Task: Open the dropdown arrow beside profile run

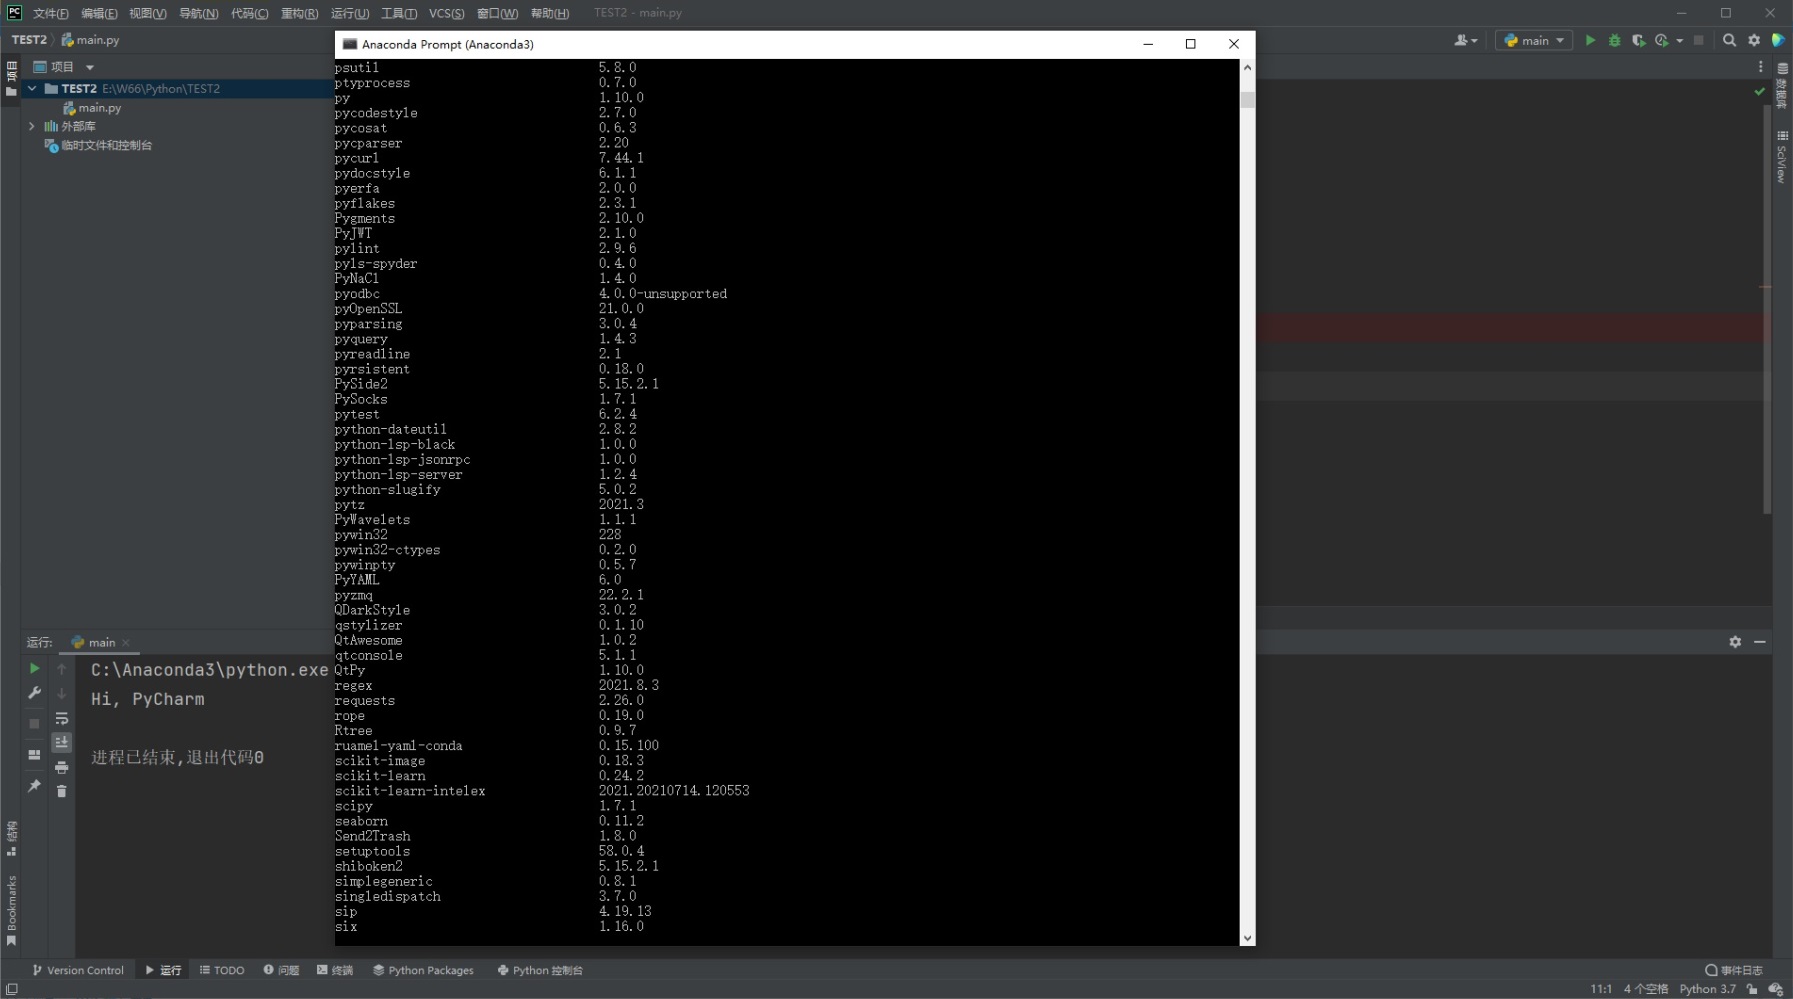Action: 1679,40
